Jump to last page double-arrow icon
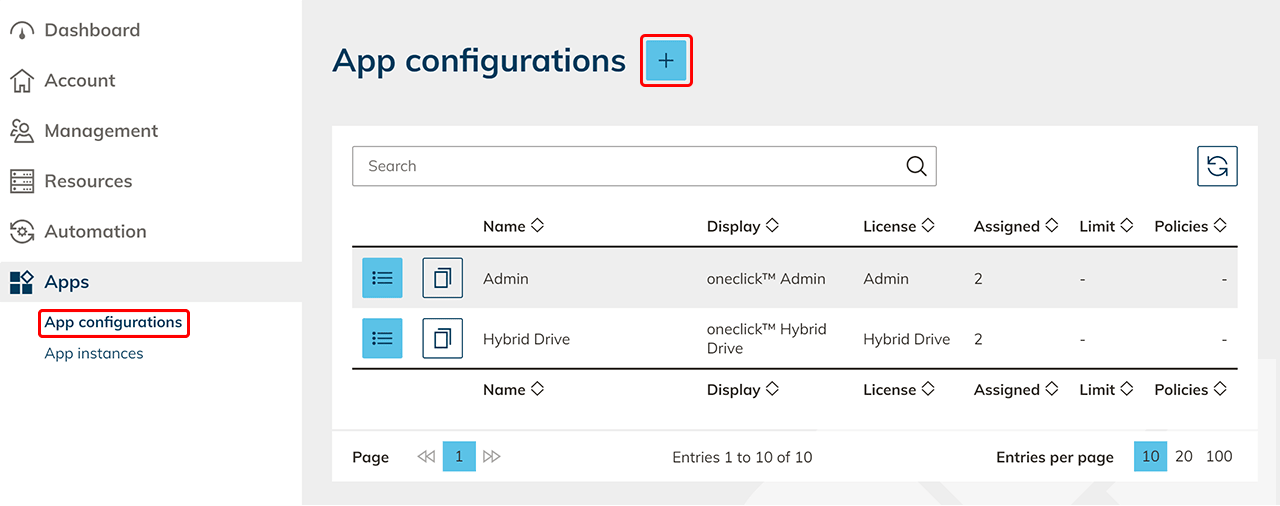 (x=491, y=457)
